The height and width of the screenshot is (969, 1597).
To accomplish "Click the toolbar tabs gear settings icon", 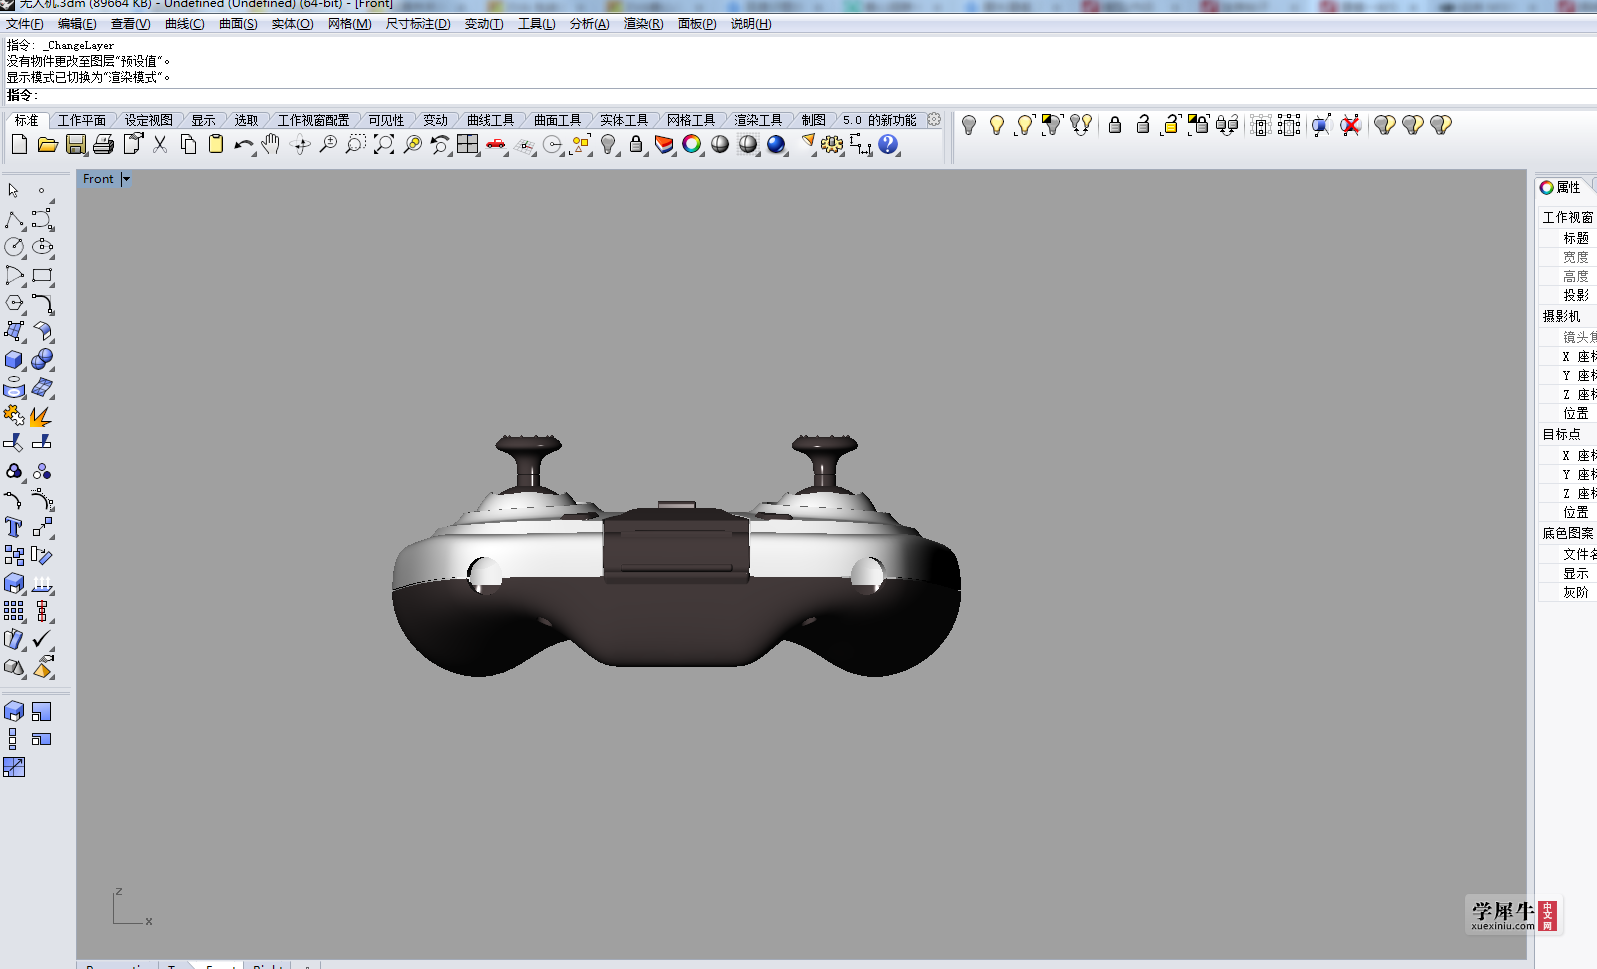I will click(934, 119).
